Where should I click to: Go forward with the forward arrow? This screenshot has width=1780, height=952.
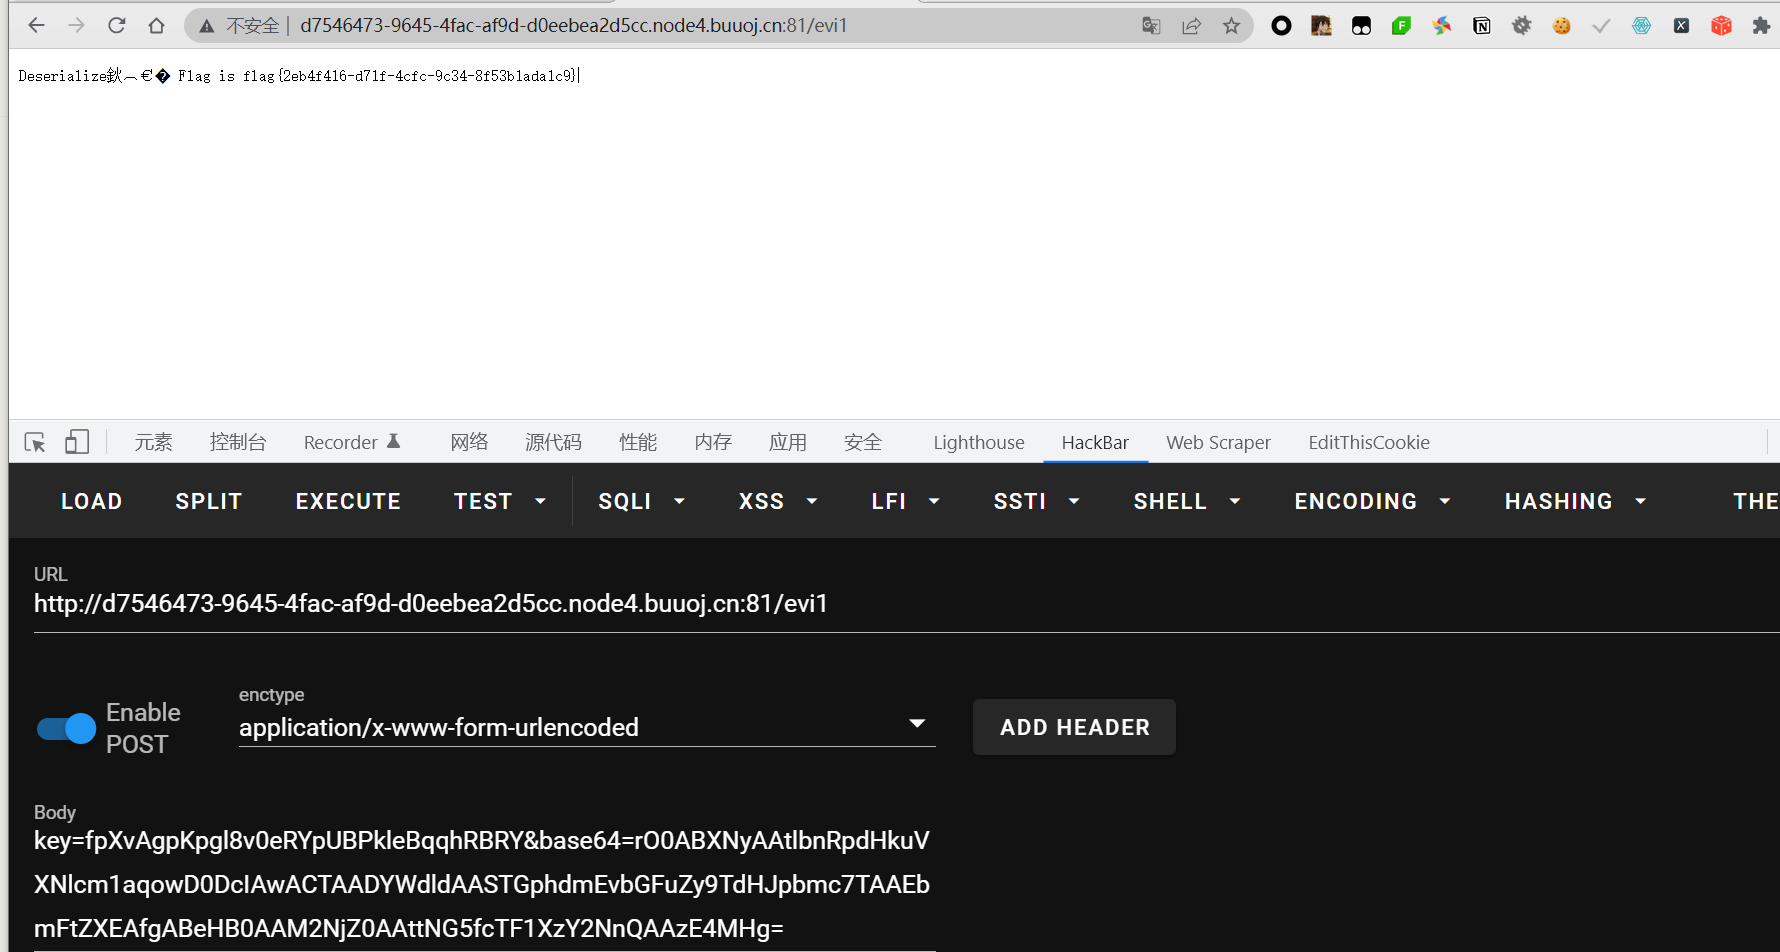(77, 26)
